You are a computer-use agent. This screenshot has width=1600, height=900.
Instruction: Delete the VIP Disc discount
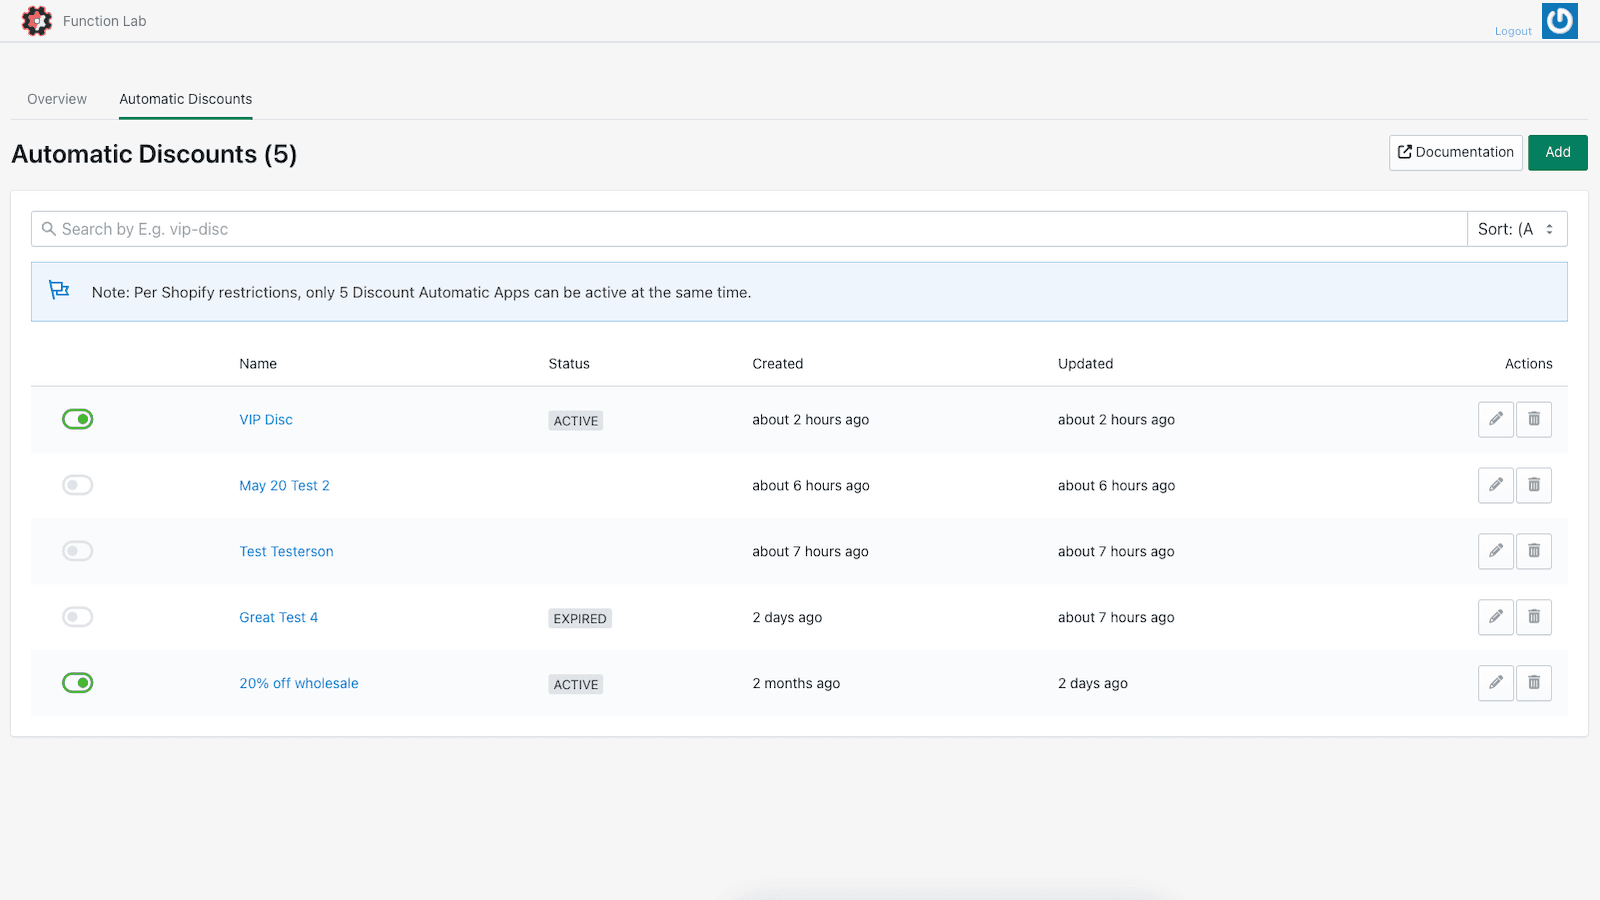pos(1533,420)
